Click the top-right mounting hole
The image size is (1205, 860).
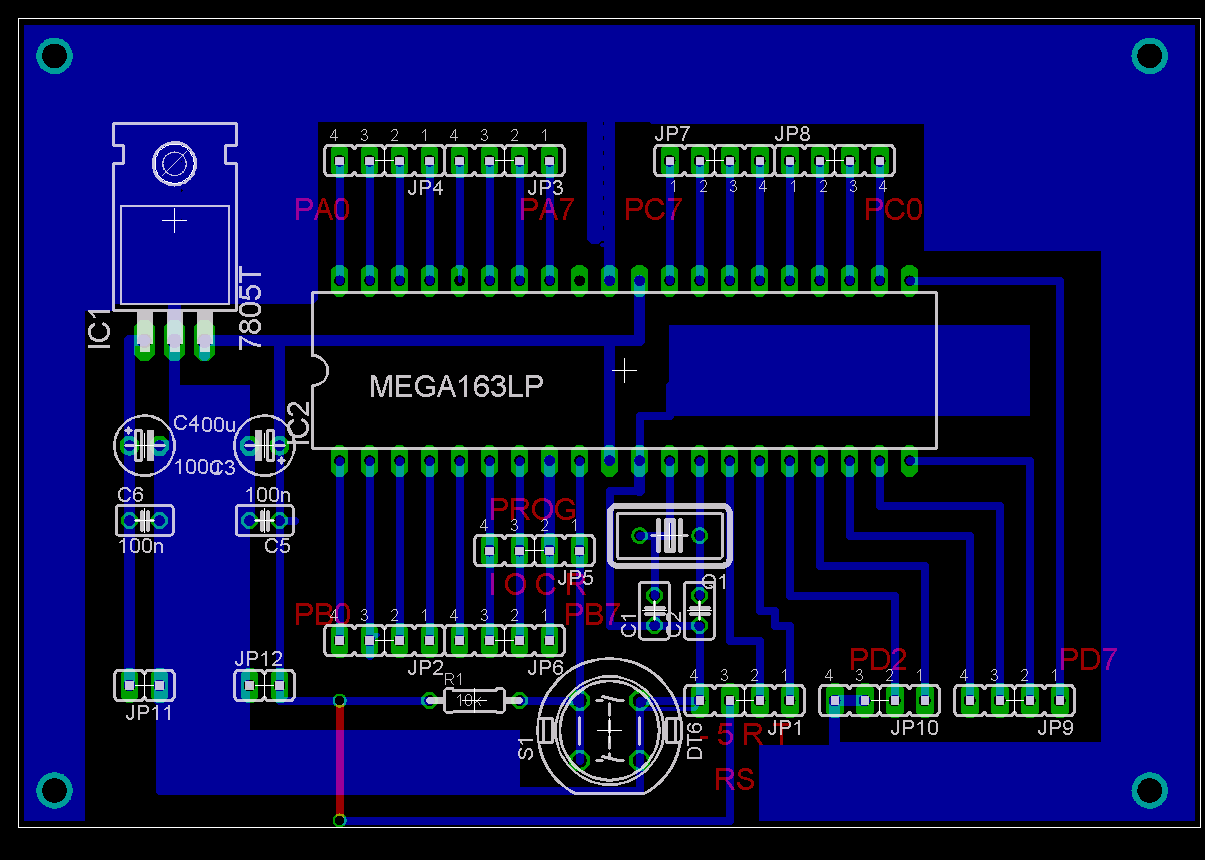[x=1150, y=55]
